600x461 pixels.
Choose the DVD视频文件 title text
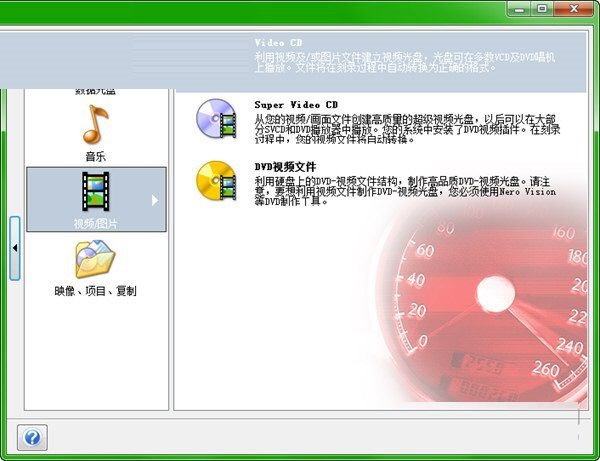pos(288,165)
